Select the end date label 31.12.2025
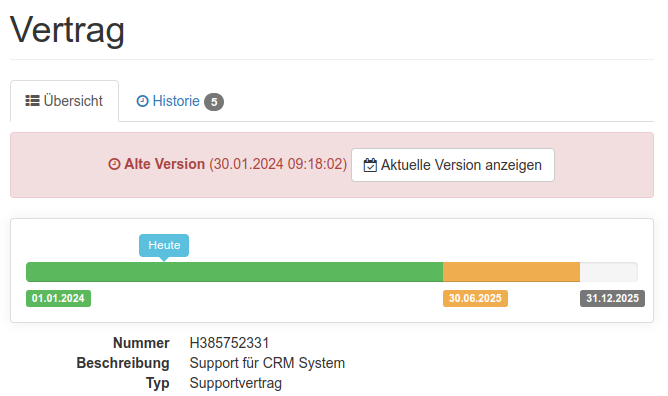The height and width of the screenshot is (396, 668). (612, 298)
